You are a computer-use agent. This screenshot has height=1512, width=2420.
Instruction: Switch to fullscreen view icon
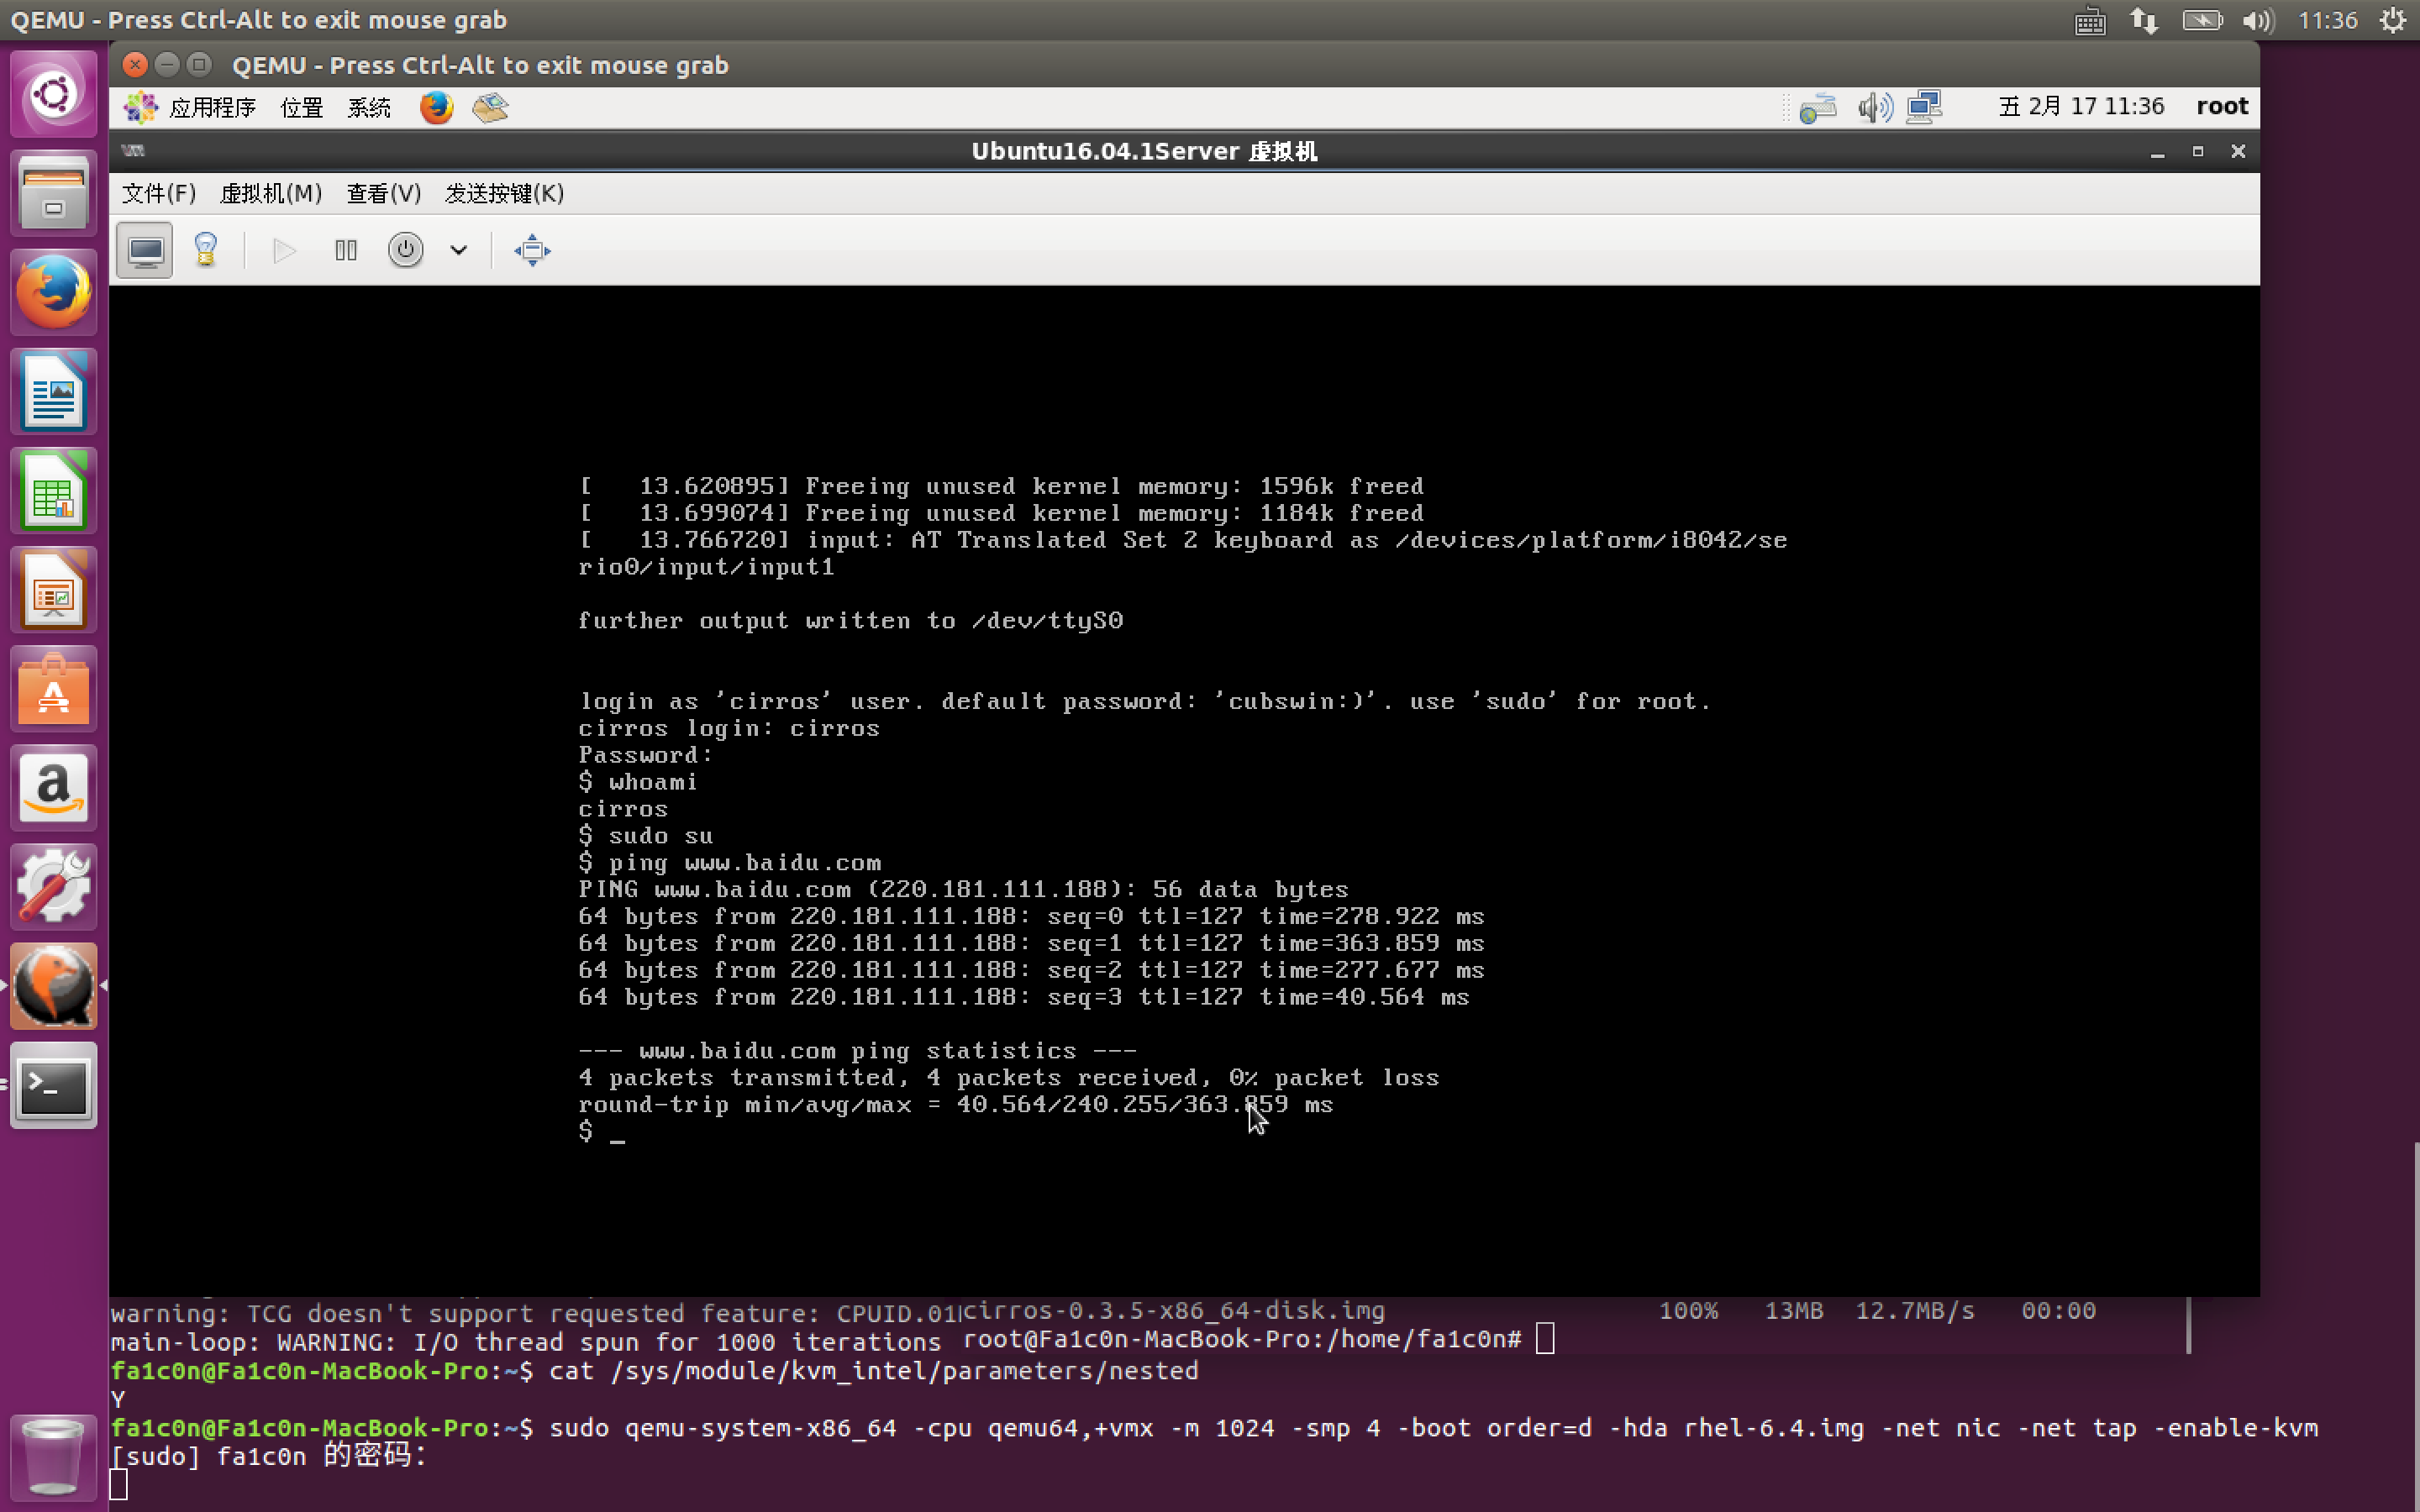[532, 251]
